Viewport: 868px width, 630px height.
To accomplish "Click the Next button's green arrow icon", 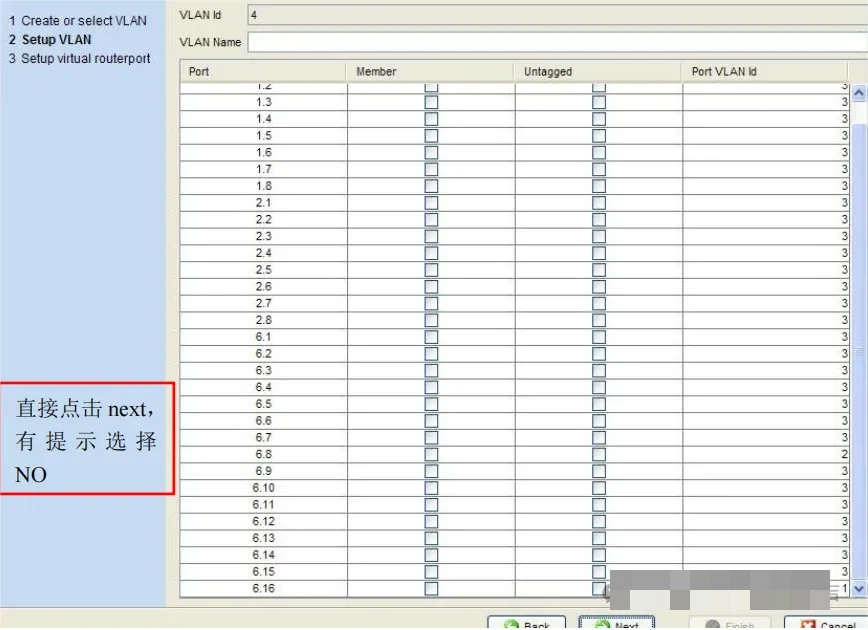I will (602, 626).
